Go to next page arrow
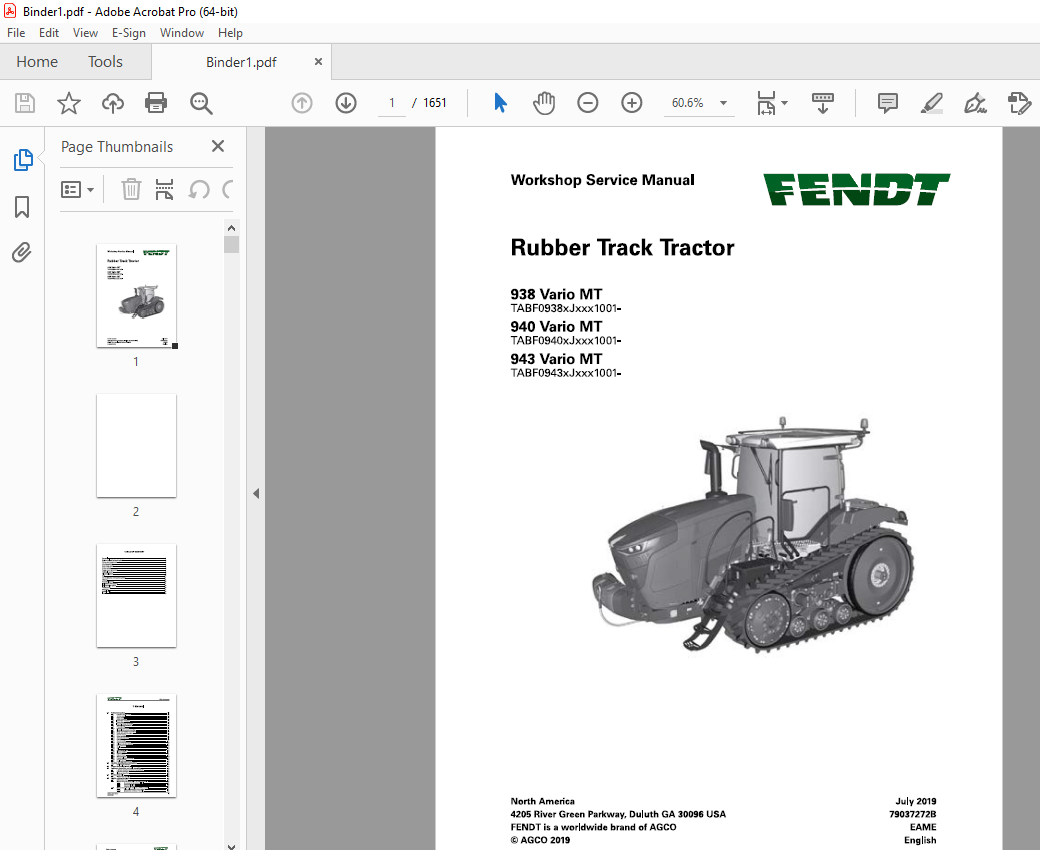Screen dimensions: 1040x850 pyautogui.click(x=346, y=103)
